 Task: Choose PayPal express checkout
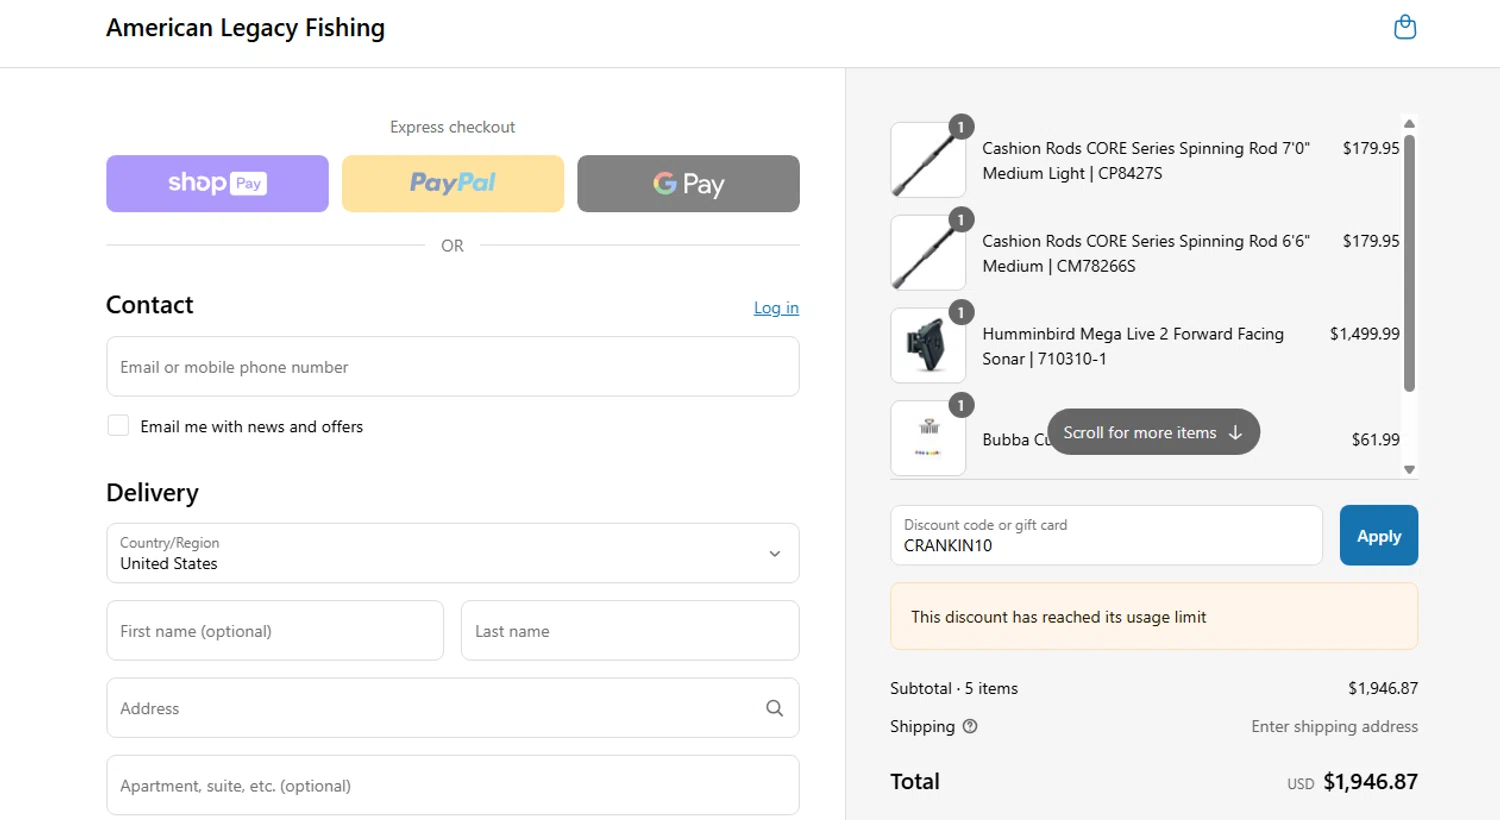pos(452,183)
